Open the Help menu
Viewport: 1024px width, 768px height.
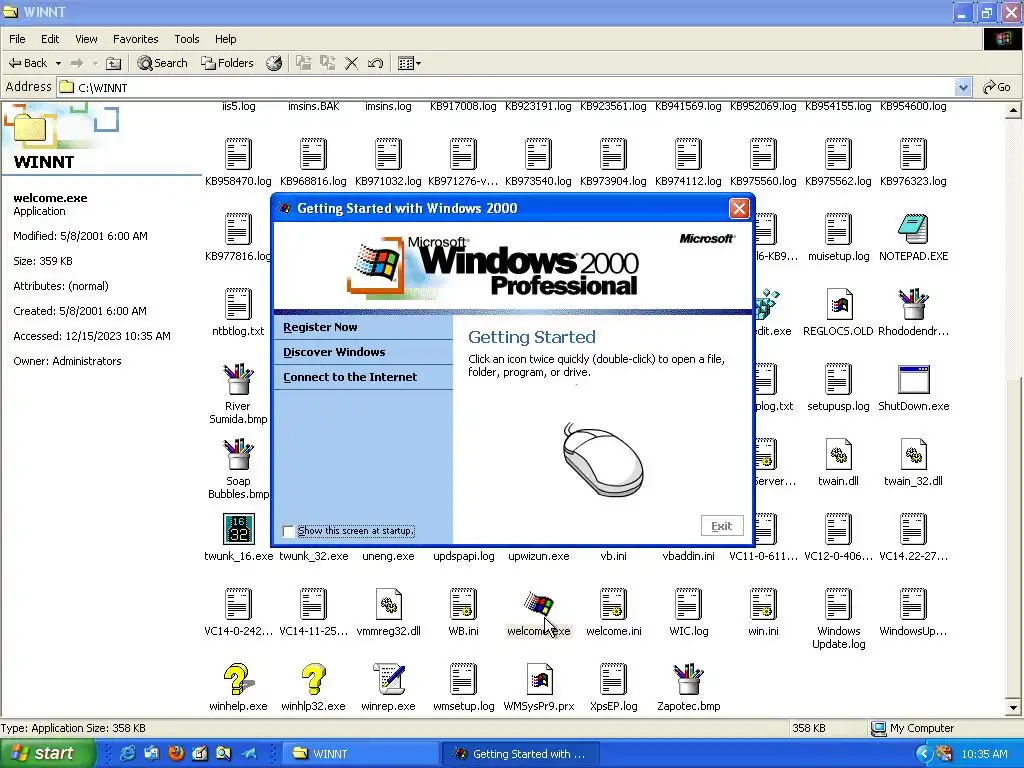(225, 39)
